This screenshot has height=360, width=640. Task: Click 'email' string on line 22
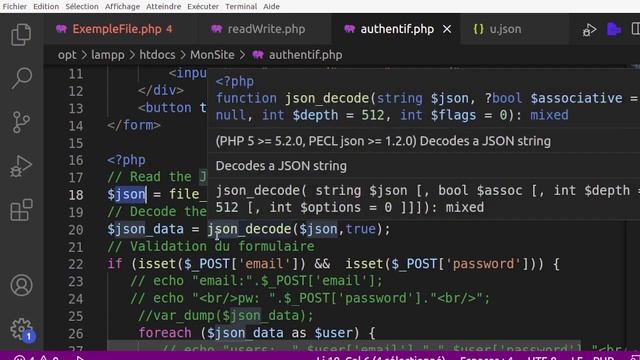(x=264, y=264)
